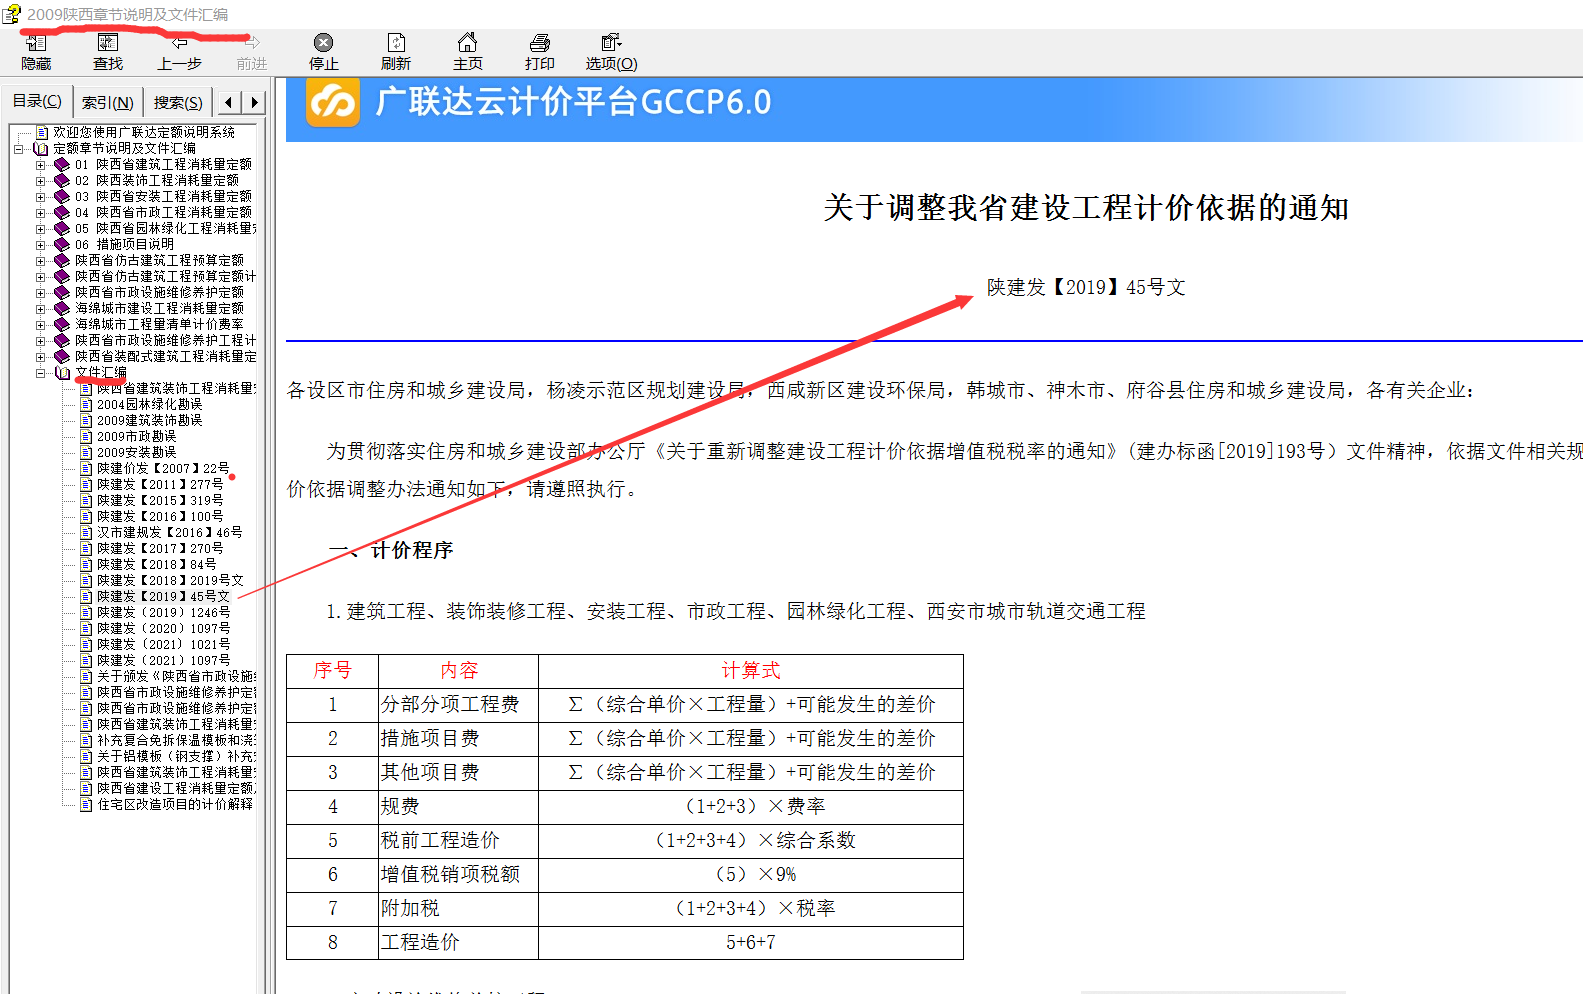1583x994 pixels.
Task: Click book icon of 陕西省装配式建筑工程消耗量定额
Action: coord(62,356)
